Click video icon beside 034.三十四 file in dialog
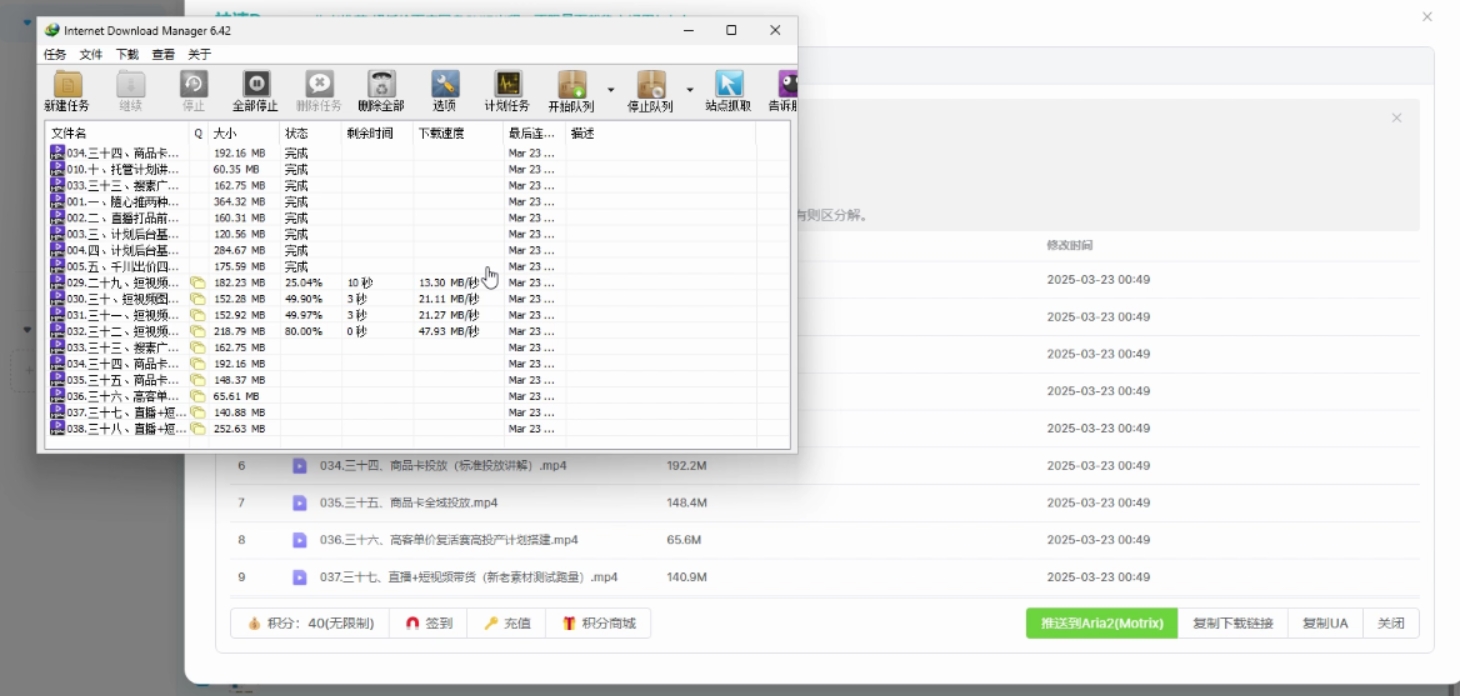Viewport: 1460px width, 696px height. 299,466
